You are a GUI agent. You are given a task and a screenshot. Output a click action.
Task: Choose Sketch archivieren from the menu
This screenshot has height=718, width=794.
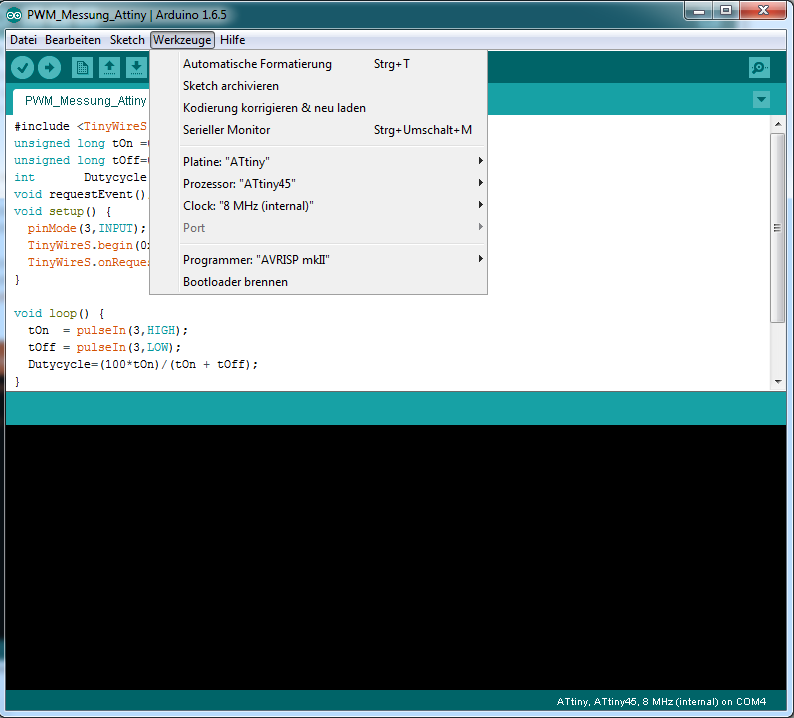319,86
